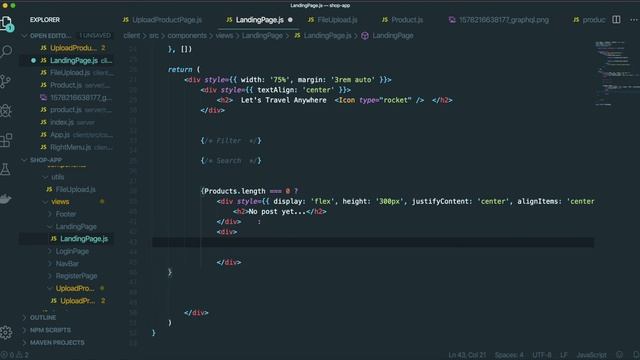The image size is (640, 360).
Task: Click the 'No post yet...' code line
Action: tap(280, 211)
